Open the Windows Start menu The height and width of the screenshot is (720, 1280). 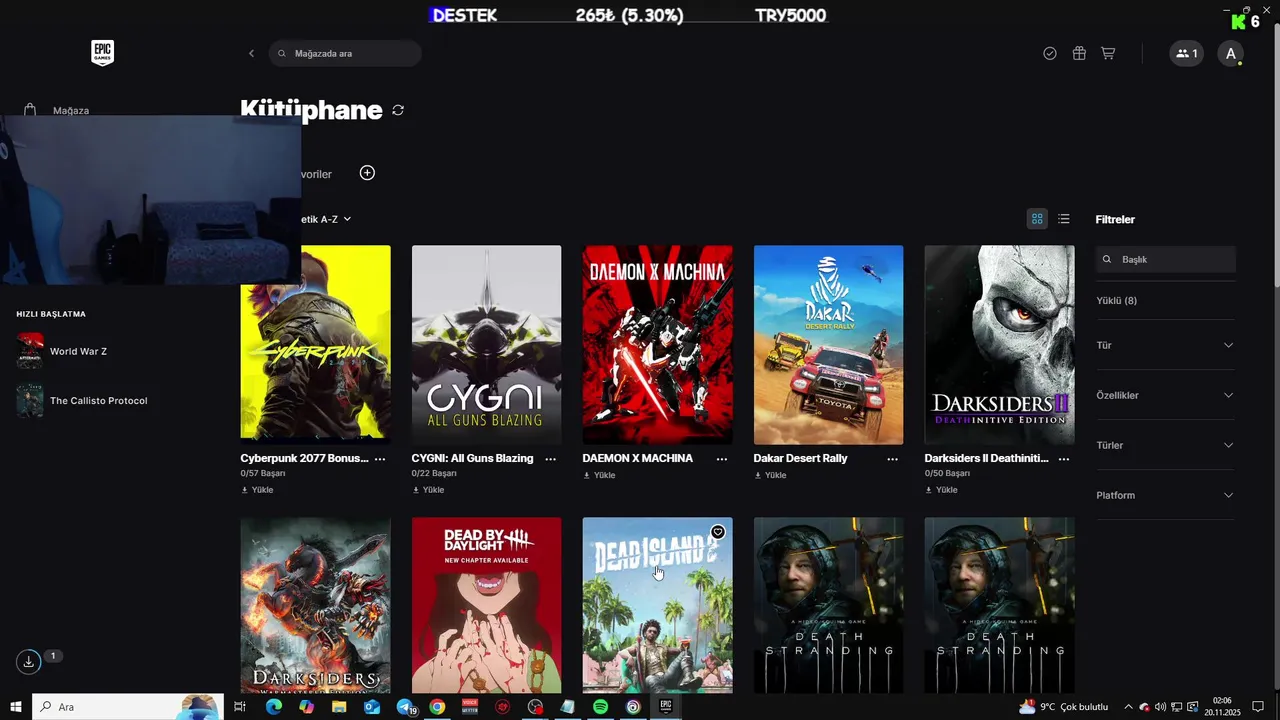pyautogui.click(x=16, y=707)
